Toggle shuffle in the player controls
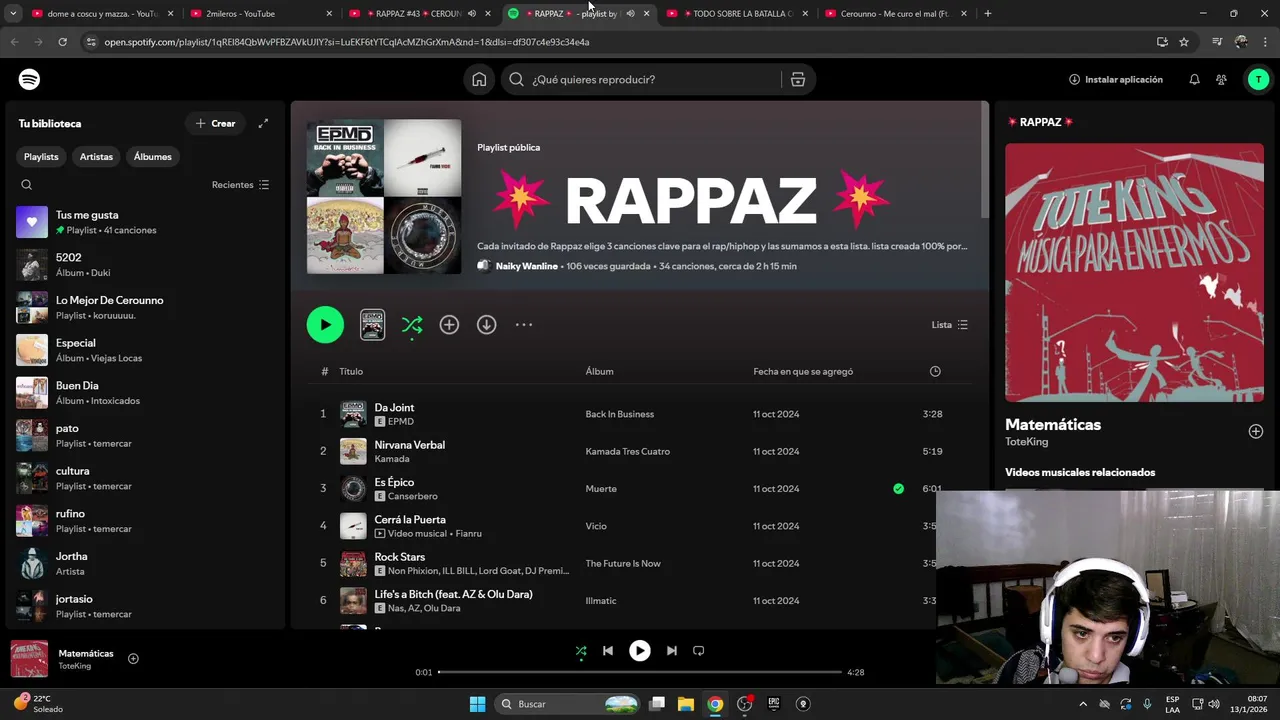Viewport: 1280px width, 720px height. pos(581,651)
